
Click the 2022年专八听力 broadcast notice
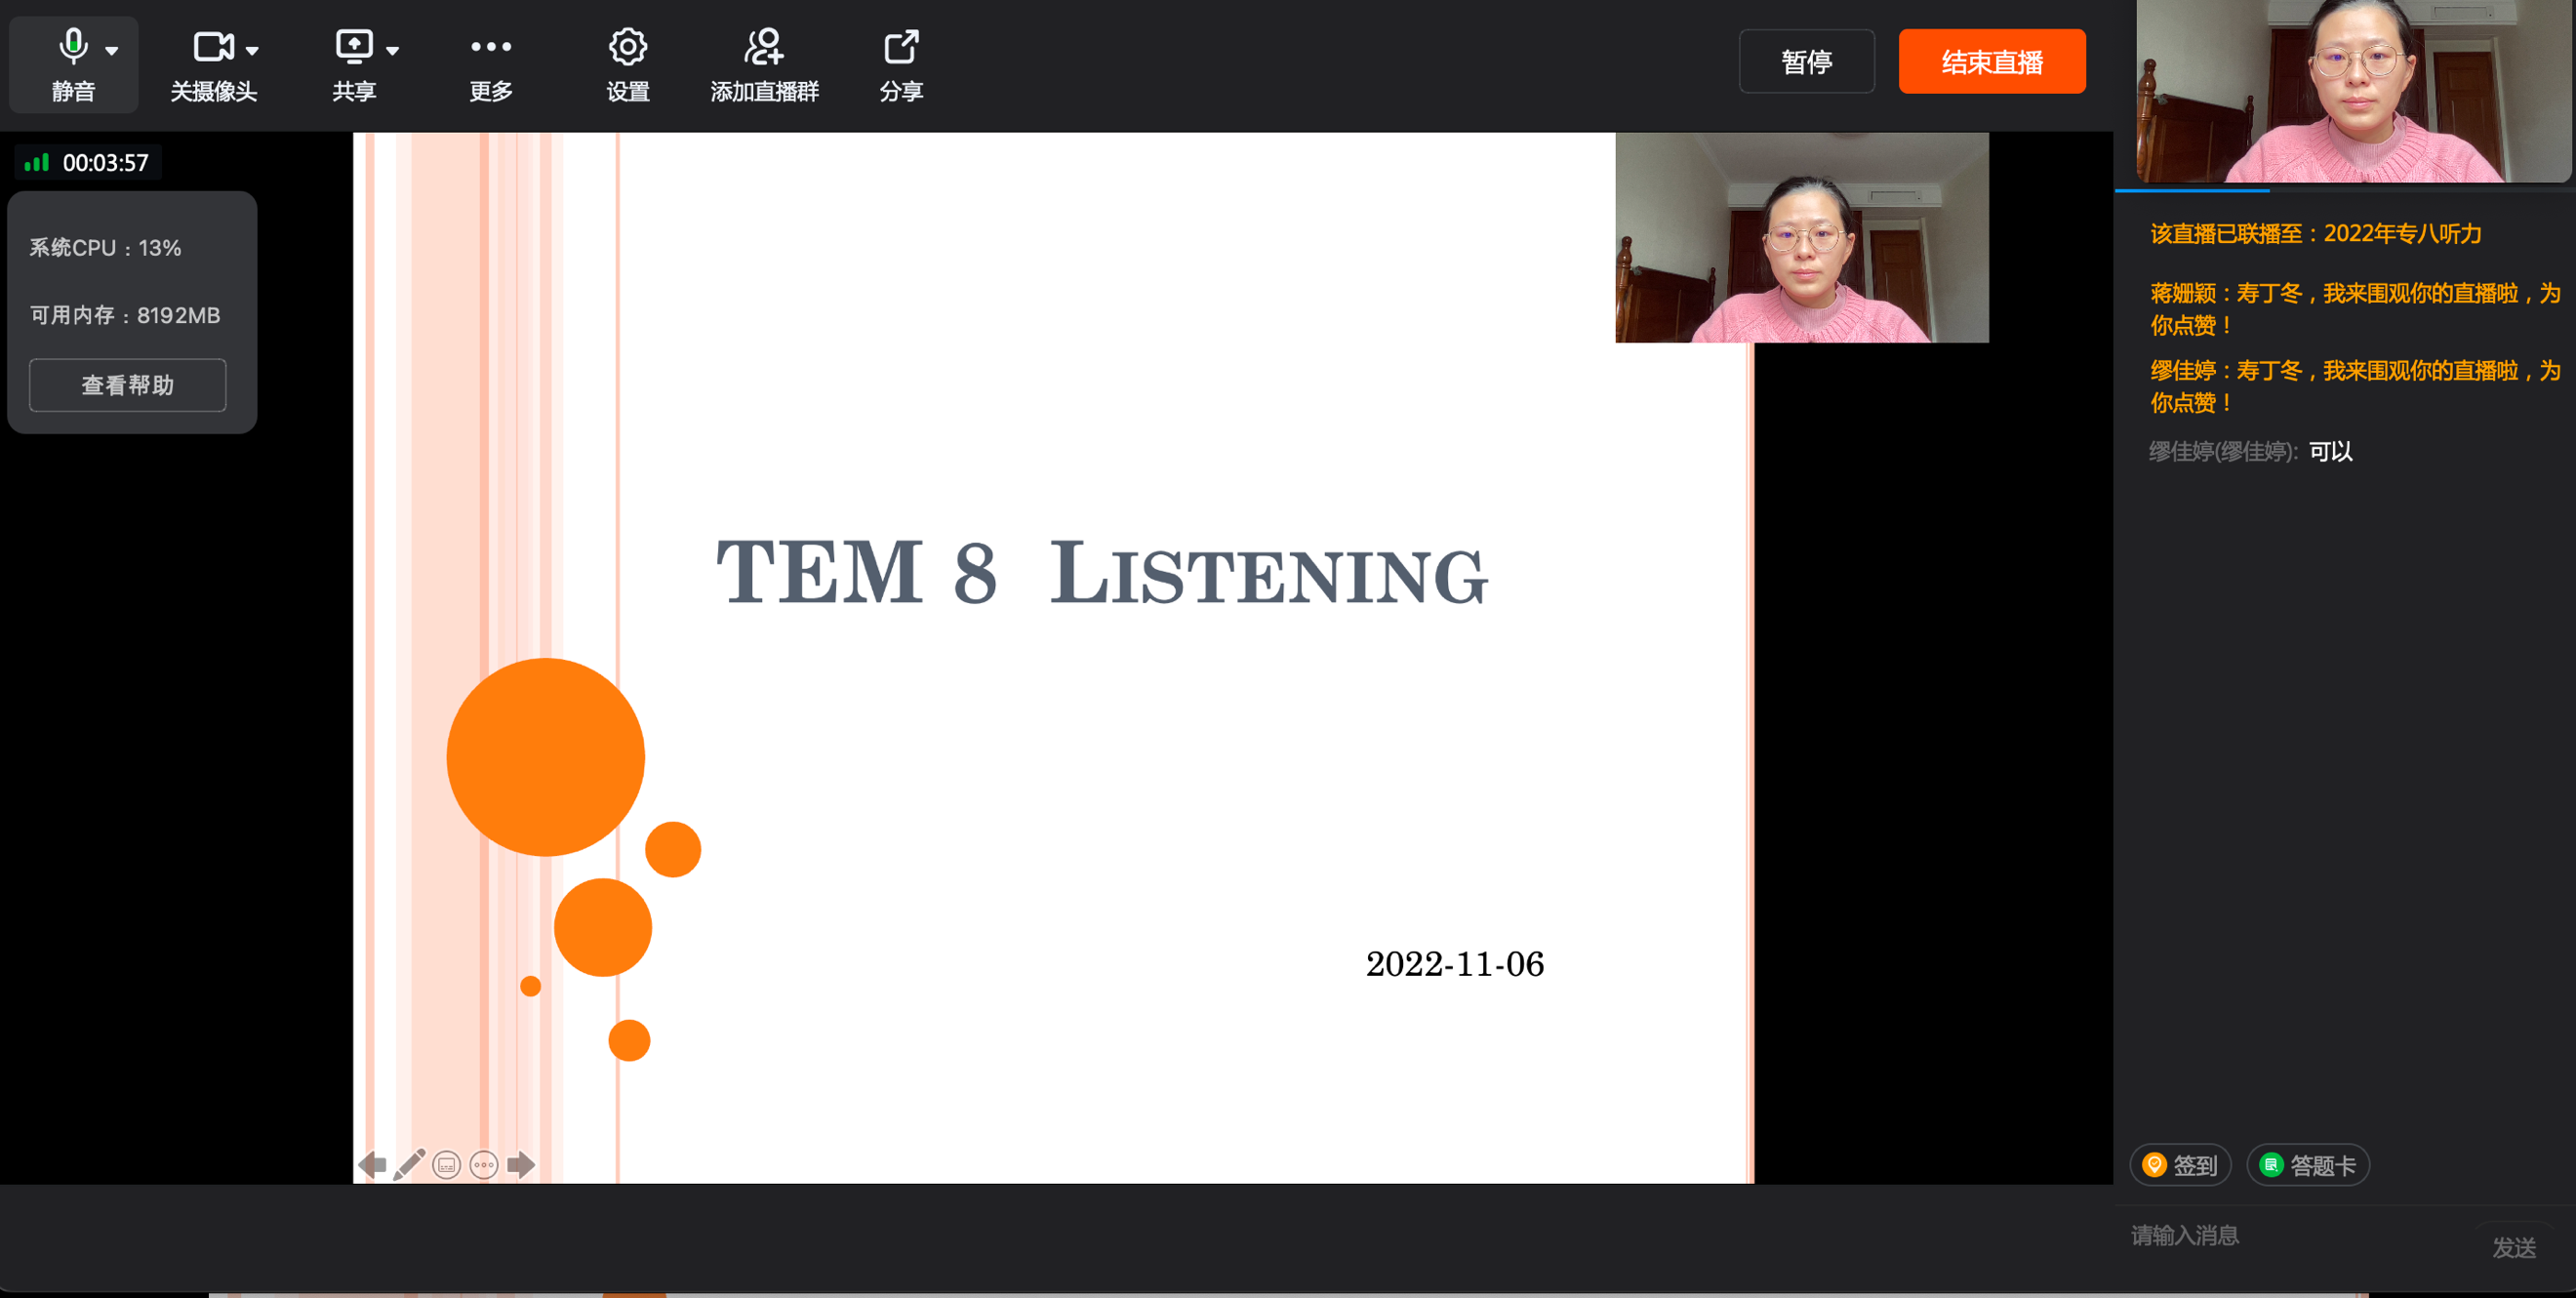coord(2316,234)
